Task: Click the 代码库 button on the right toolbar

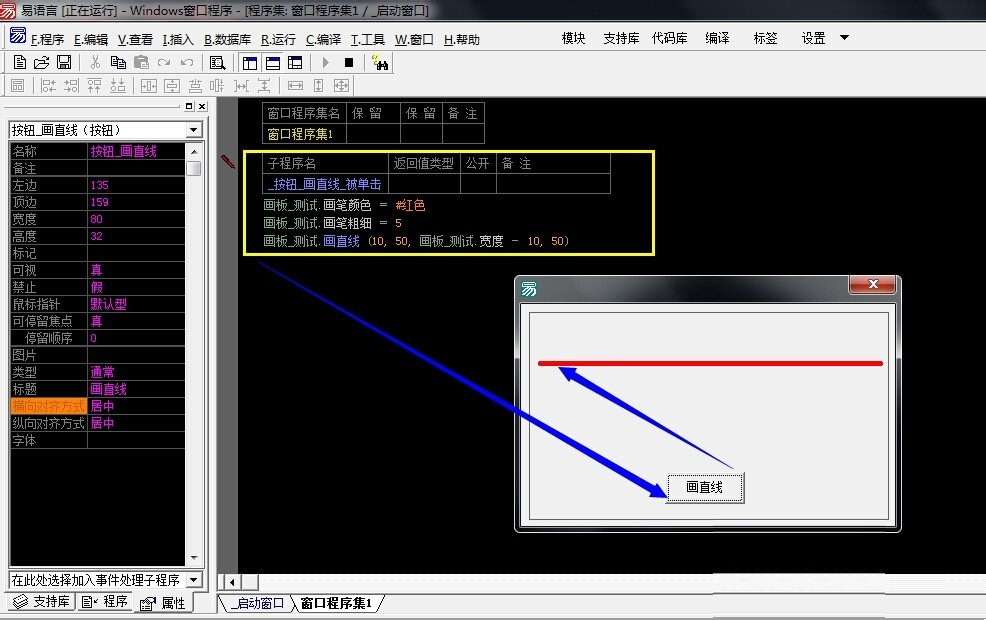Action: coord(670,38)
